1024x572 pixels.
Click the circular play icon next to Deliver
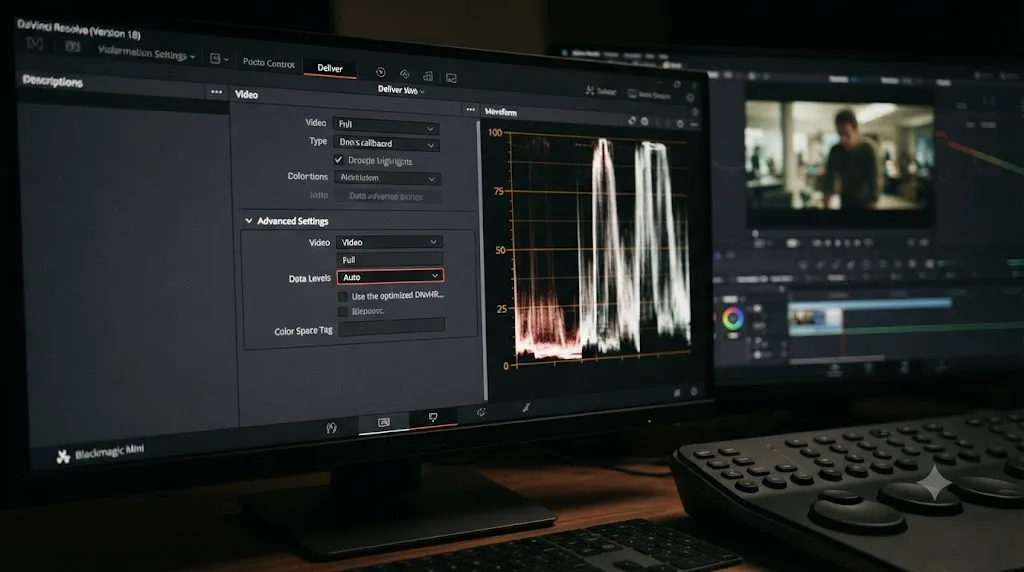pyautogui.click(x=381, y=72)
